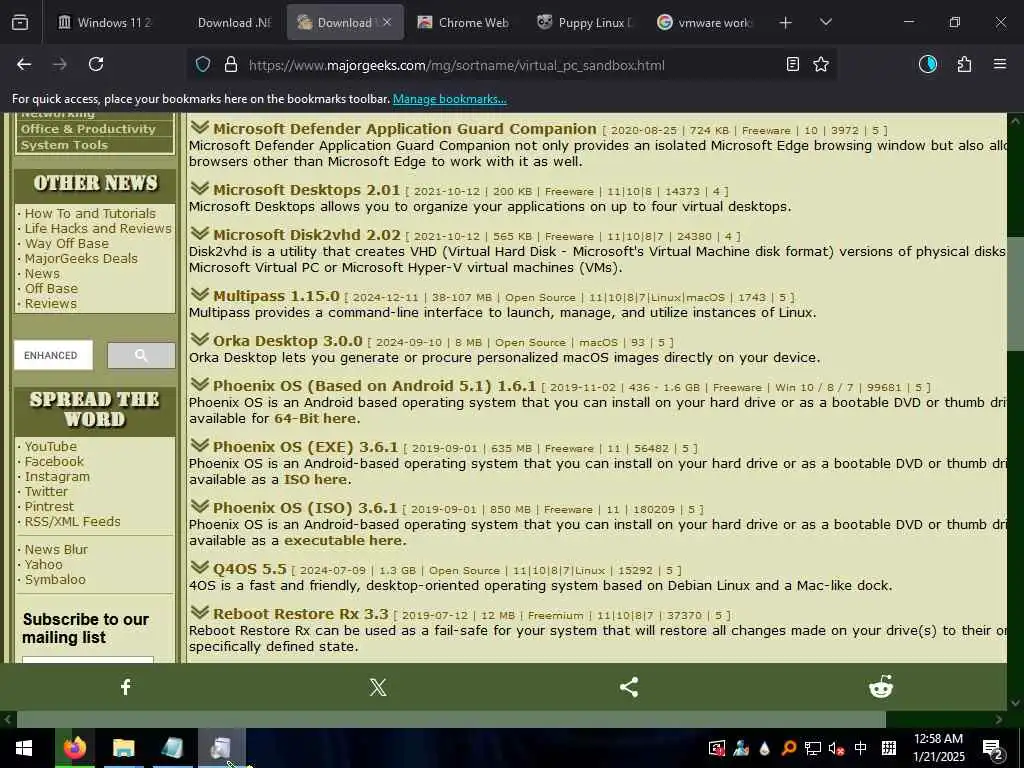Open the list all tabs chevron

[x=825, y=22]
